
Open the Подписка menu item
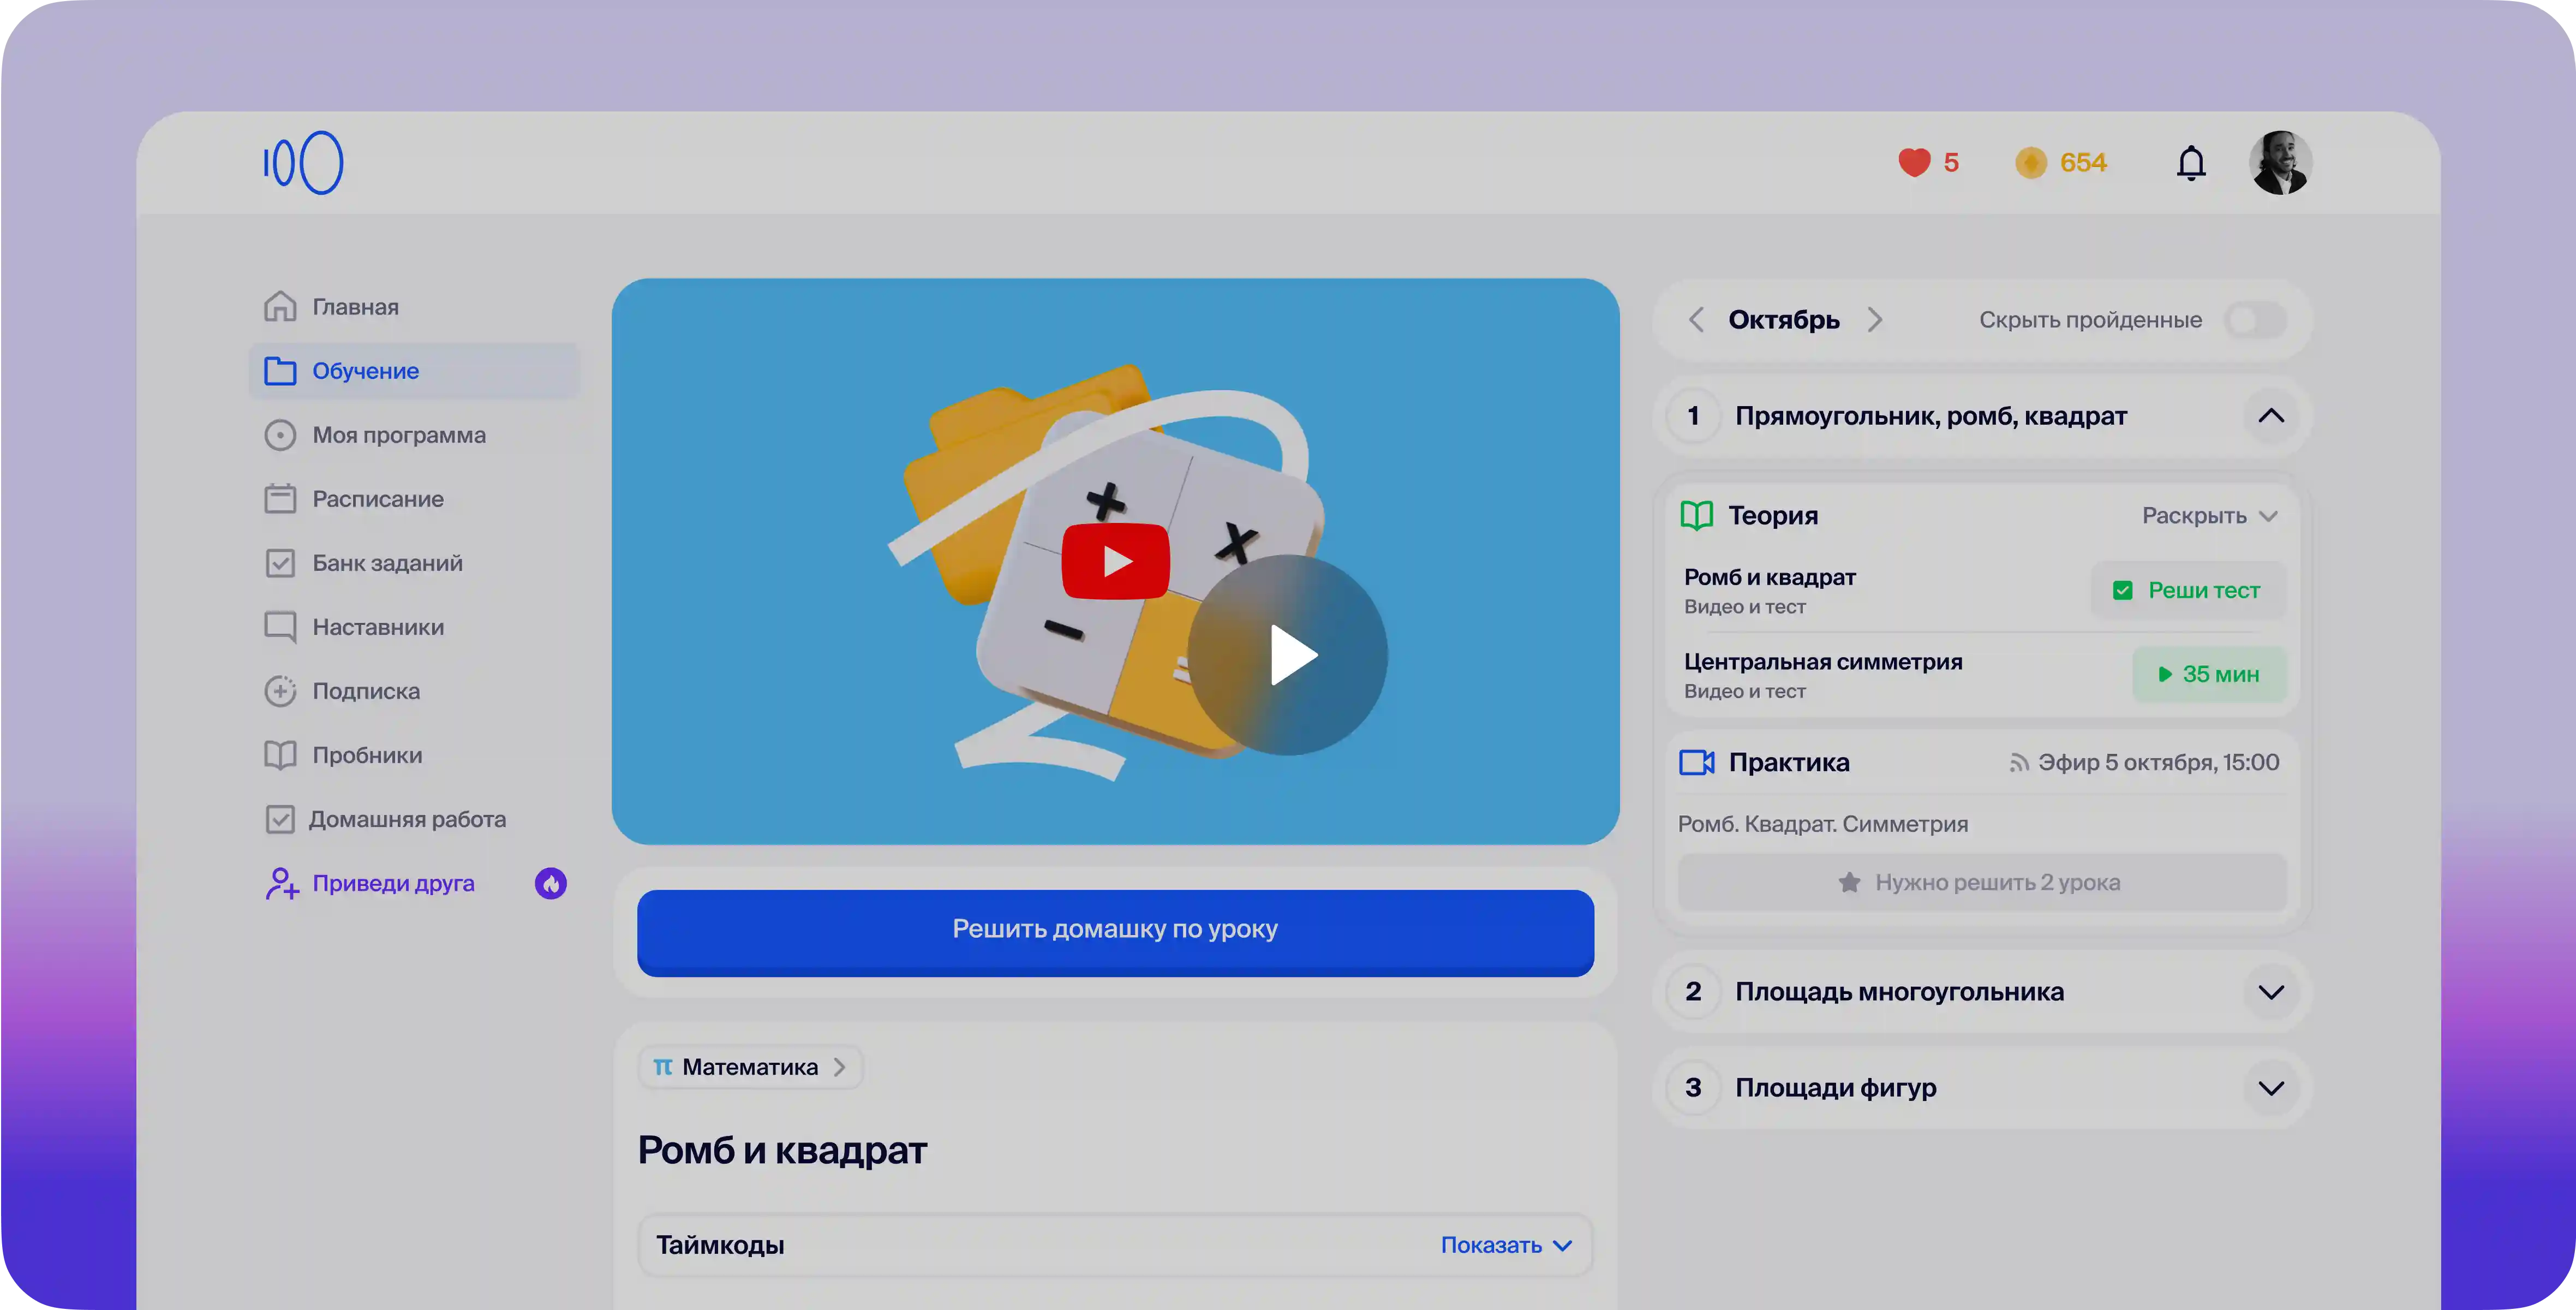415,691
